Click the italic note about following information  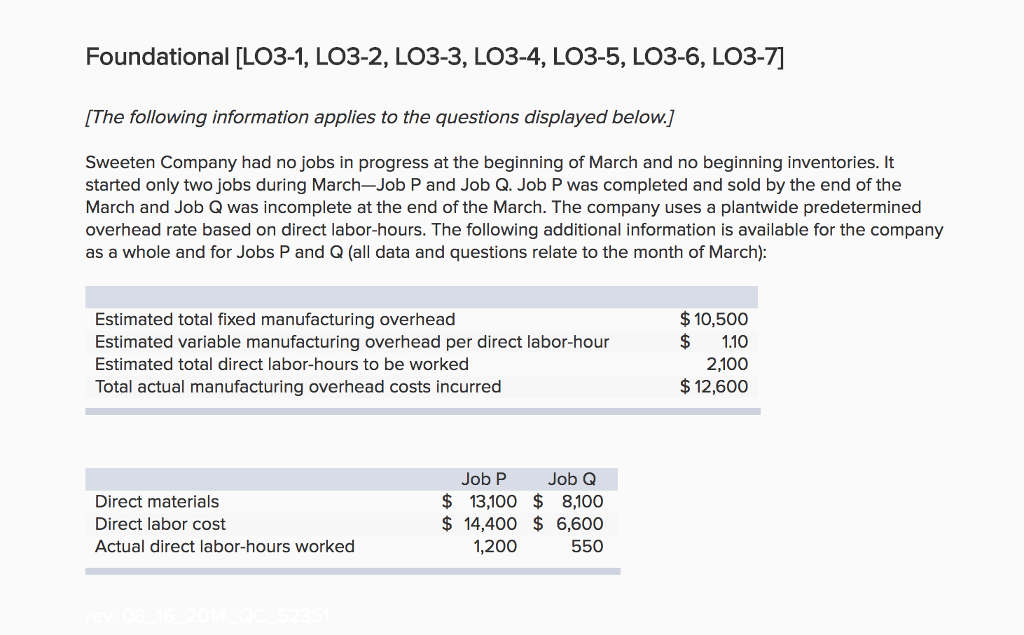379,117
